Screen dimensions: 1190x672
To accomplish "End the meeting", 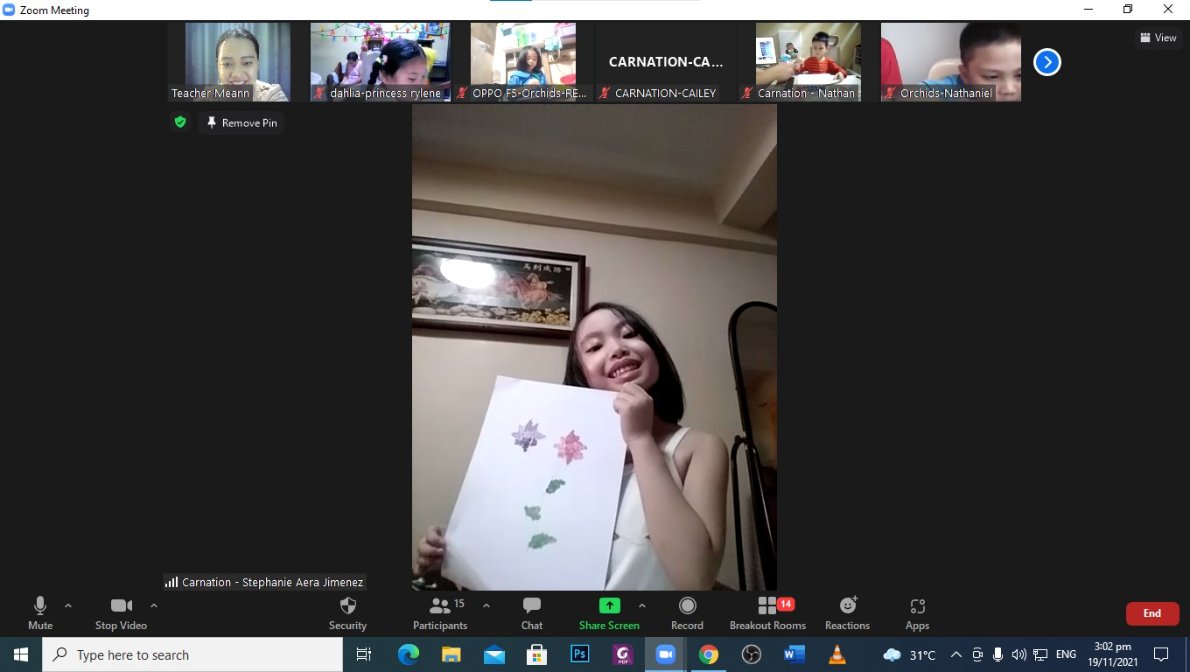I will coord(1152,614).
